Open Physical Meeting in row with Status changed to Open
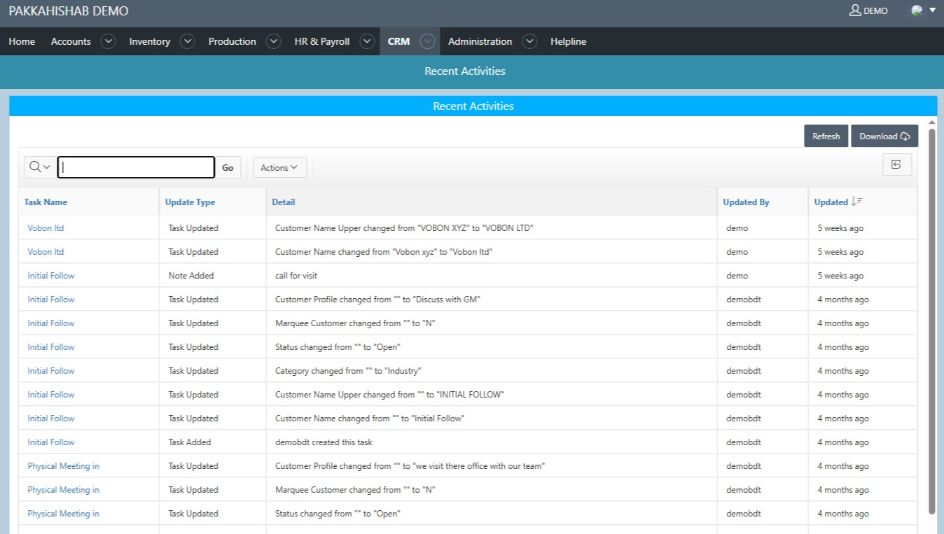Viewport: 944px width, 534px height. [63, 514]
